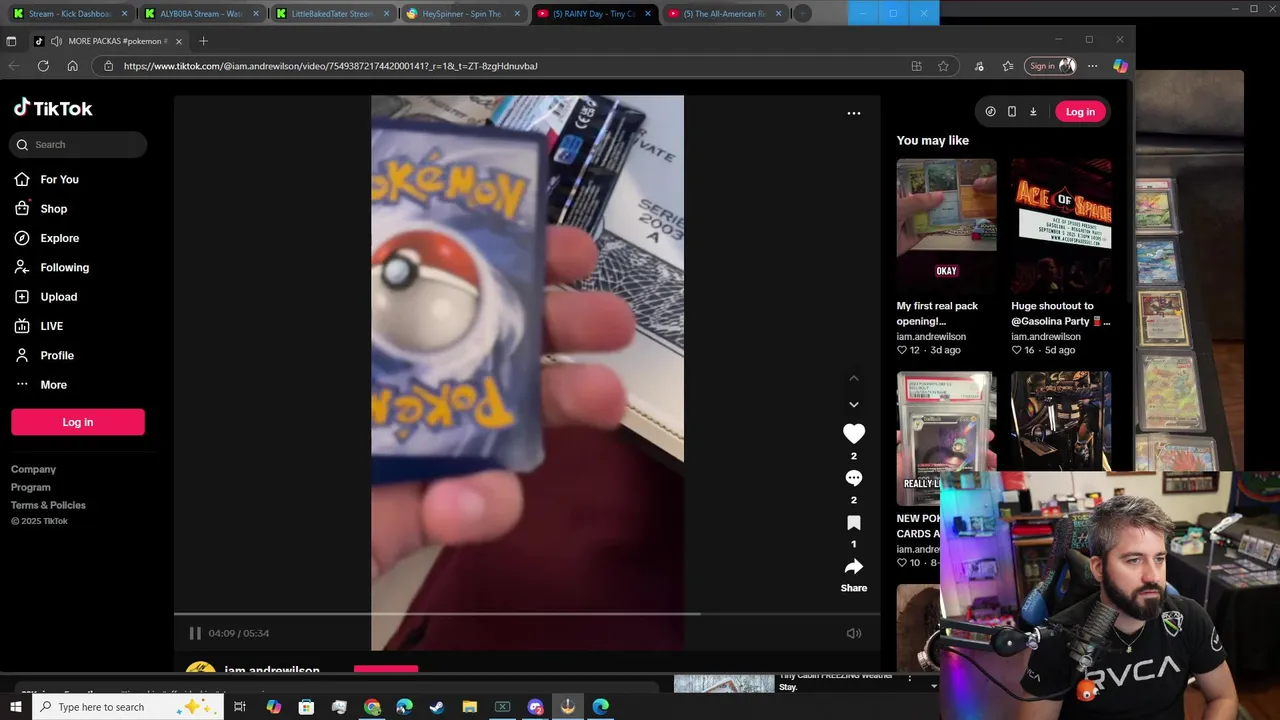
Task: Click the Edge Sign in profile button
Action: tap(1052, 66)
